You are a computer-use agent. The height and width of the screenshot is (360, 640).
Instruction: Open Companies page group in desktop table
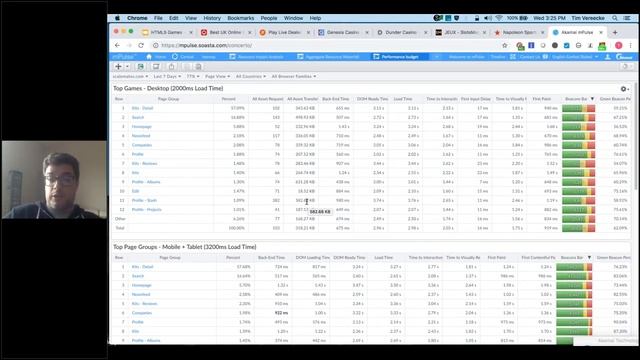tap(142, 145)
